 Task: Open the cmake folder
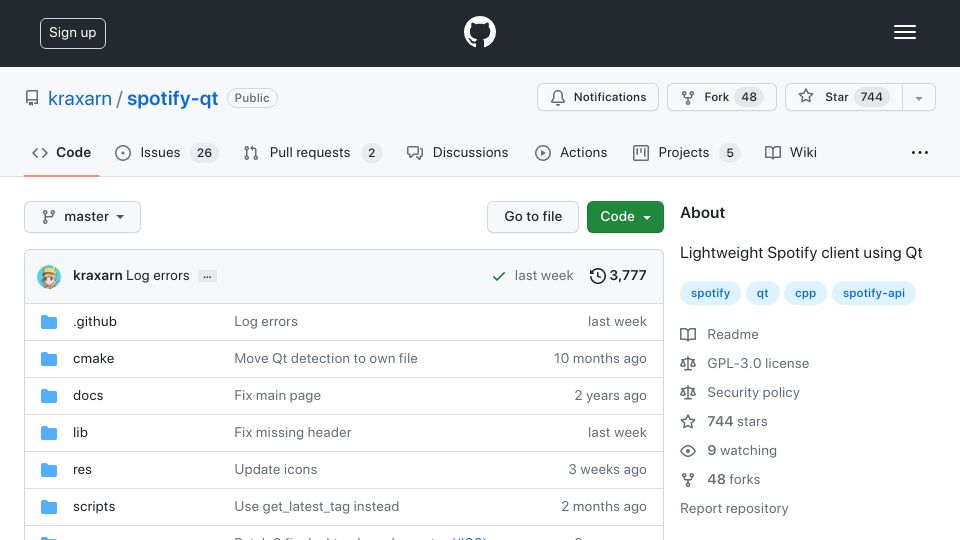coord(93,359)
